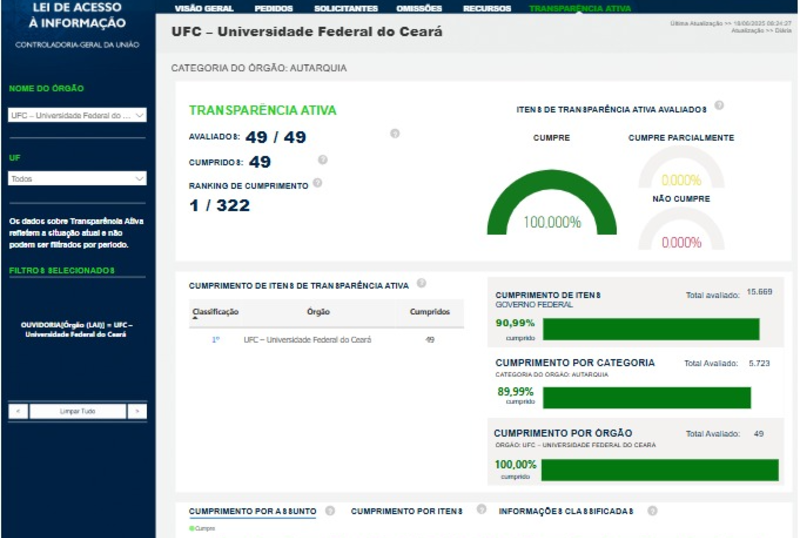
Task: Open the Informações Classificadas tab
Action: click(x=566, y=511)
